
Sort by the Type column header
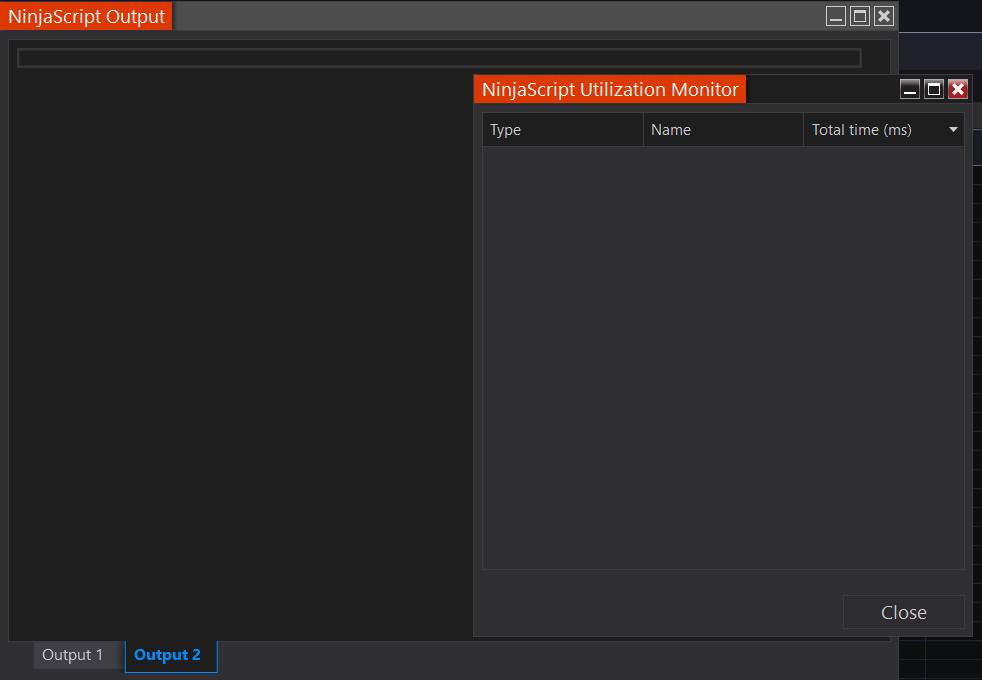tap(562, 130)
